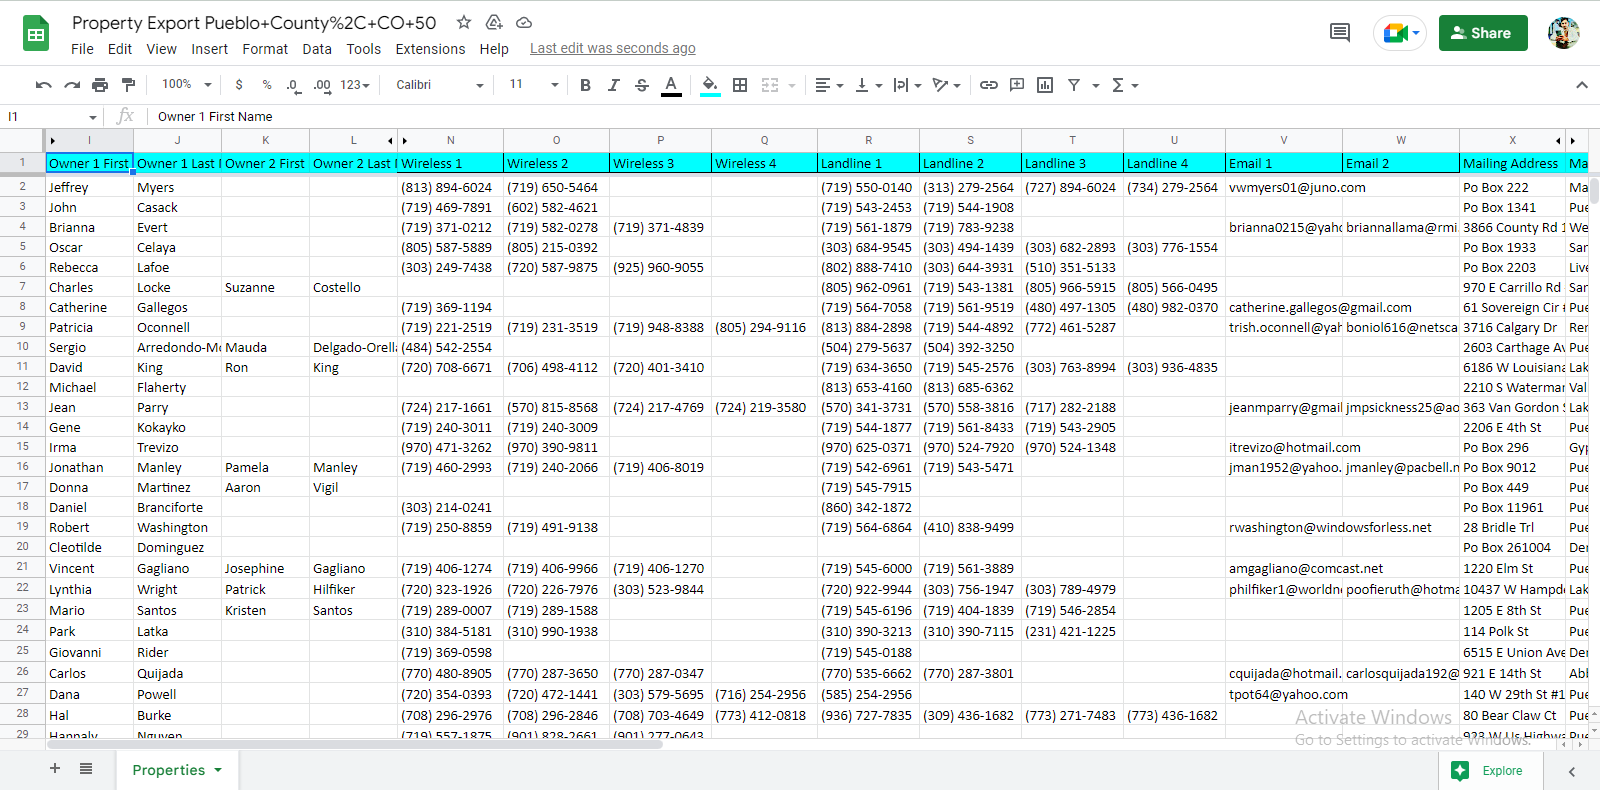The height and width of the screenshot is (790, 1600).
Task: Select the 'Mailing Address' header cell
Action: (x=1512, y=163)
